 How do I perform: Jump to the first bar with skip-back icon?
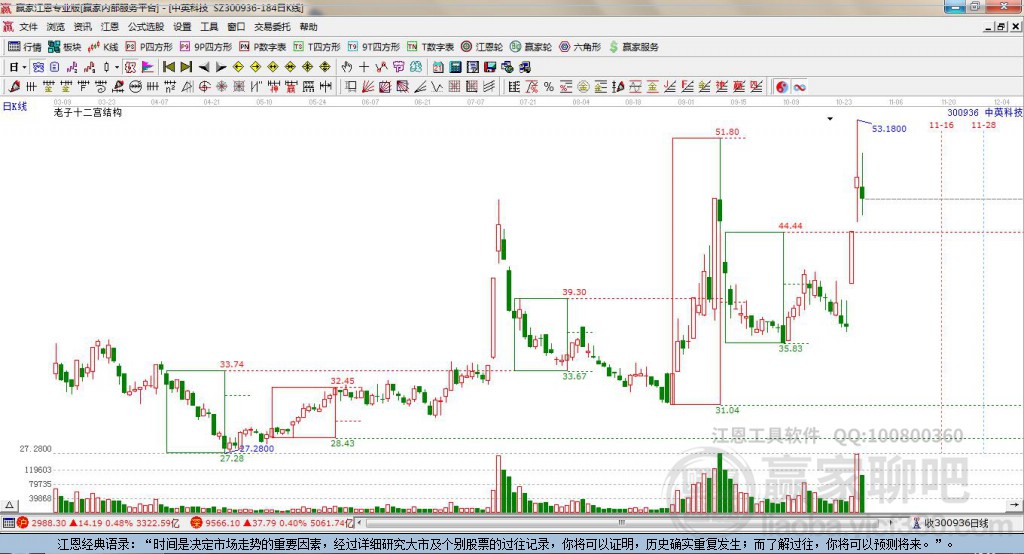(x=169, y=67)
